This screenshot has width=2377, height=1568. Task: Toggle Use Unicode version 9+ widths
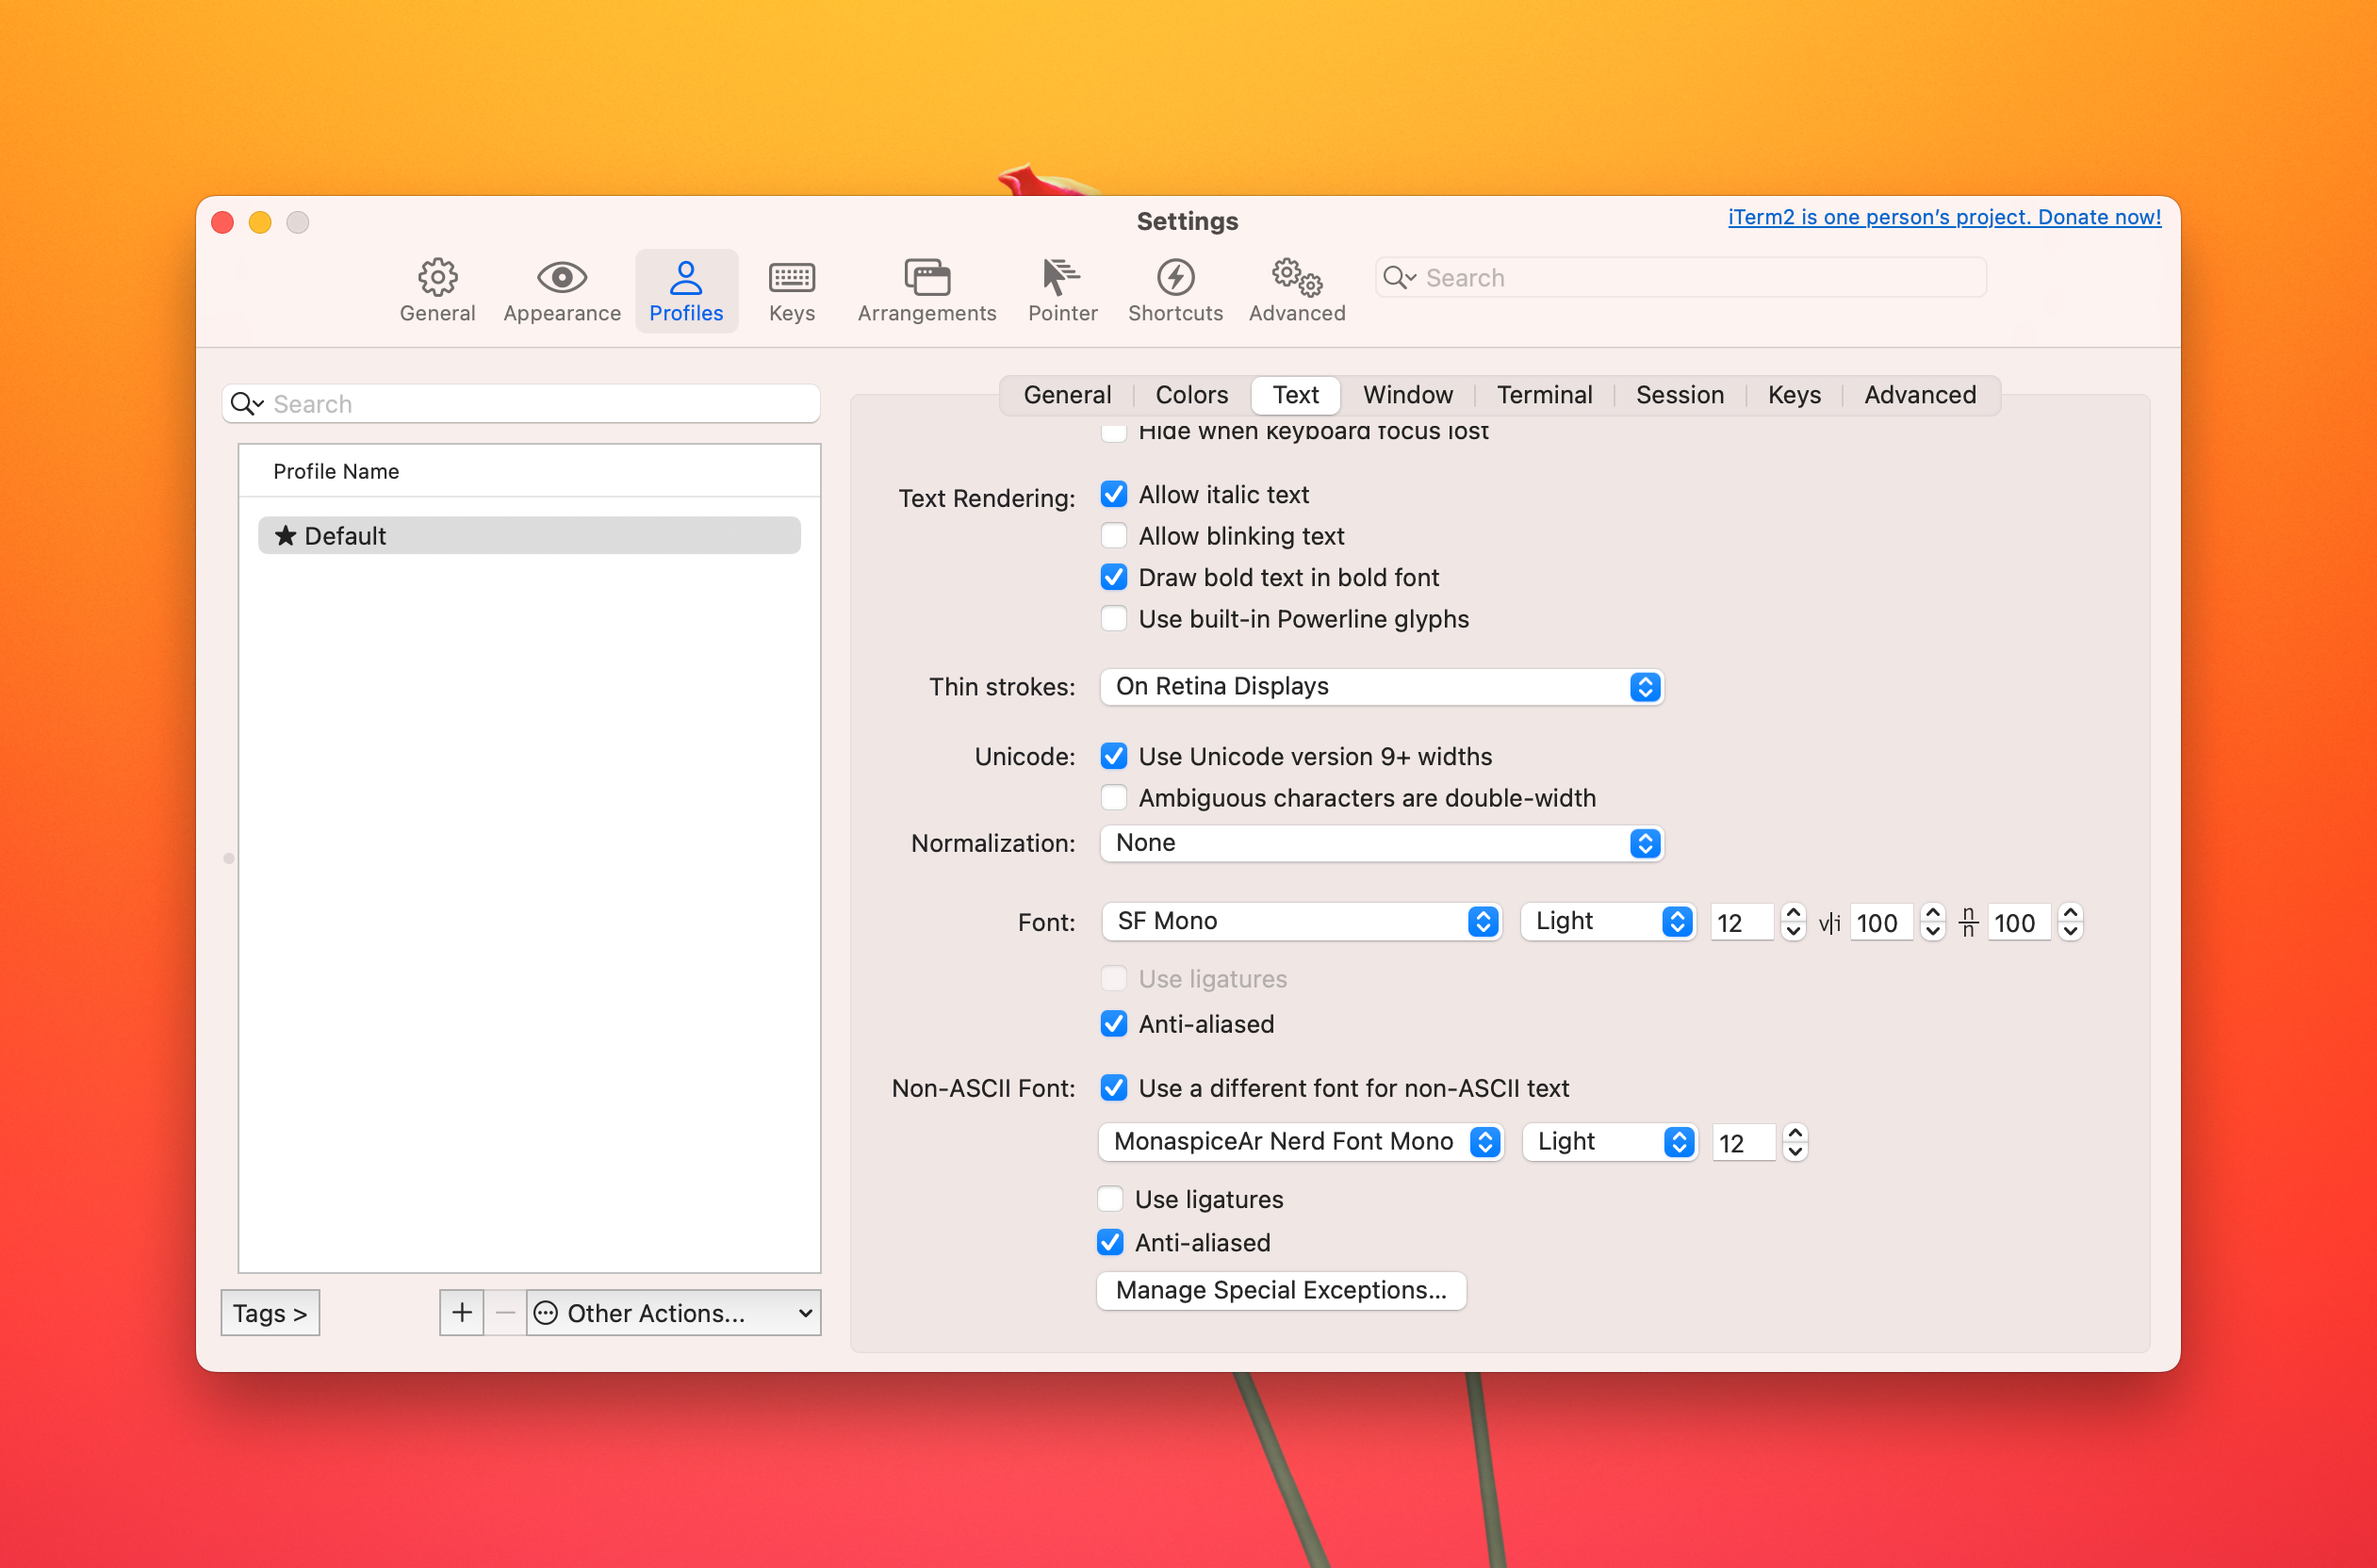tap(1114, 756)
